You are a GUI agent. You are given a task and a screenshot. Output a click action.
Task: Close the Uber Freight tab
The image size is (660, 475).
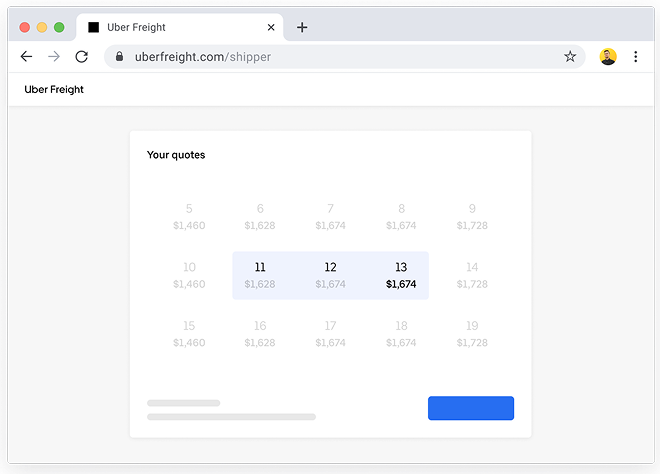271,27
